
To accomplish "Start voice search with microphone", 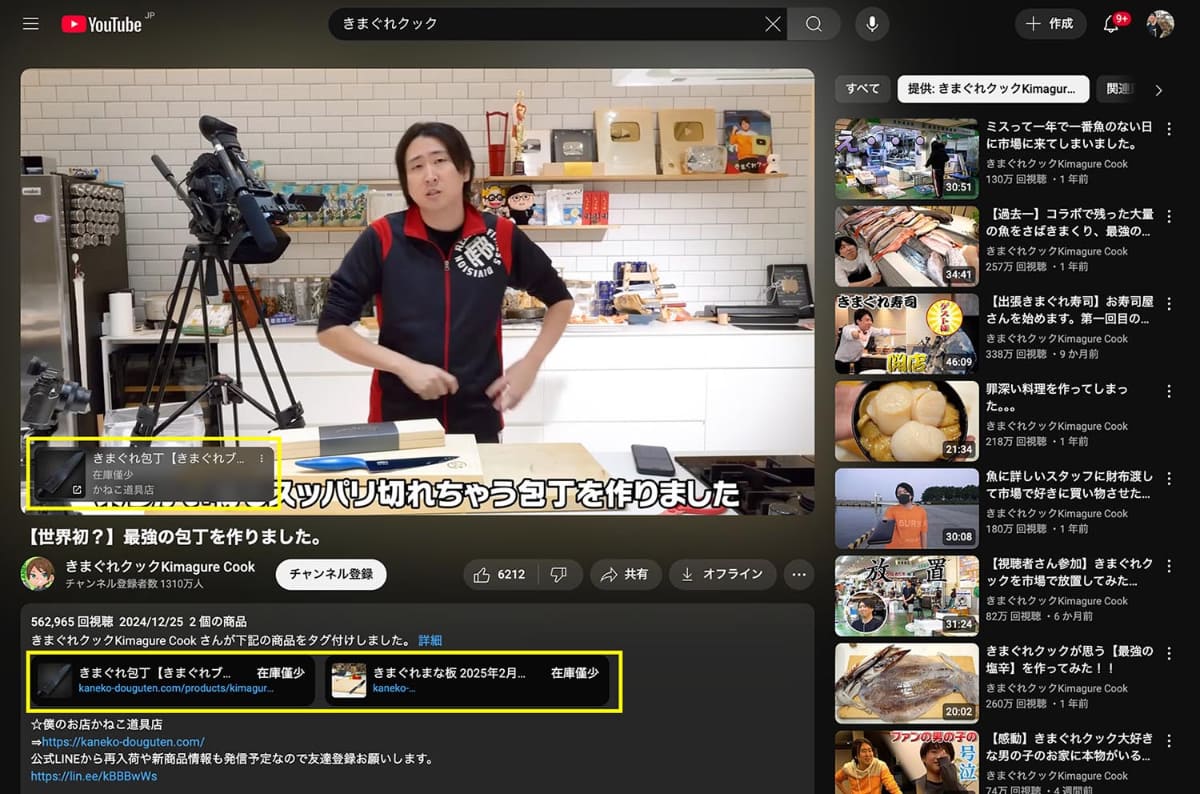I will click(872, 24).
